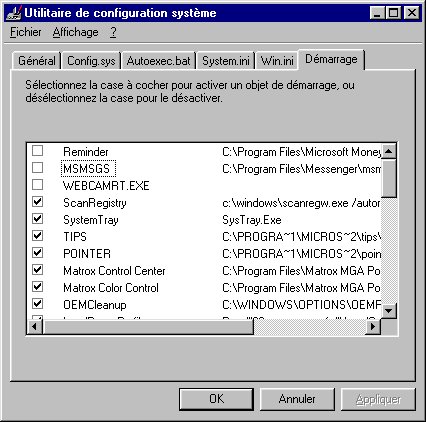The image size is (426, 422).
Task: Open the ? help menu
Action: click(x=113, y=32)
